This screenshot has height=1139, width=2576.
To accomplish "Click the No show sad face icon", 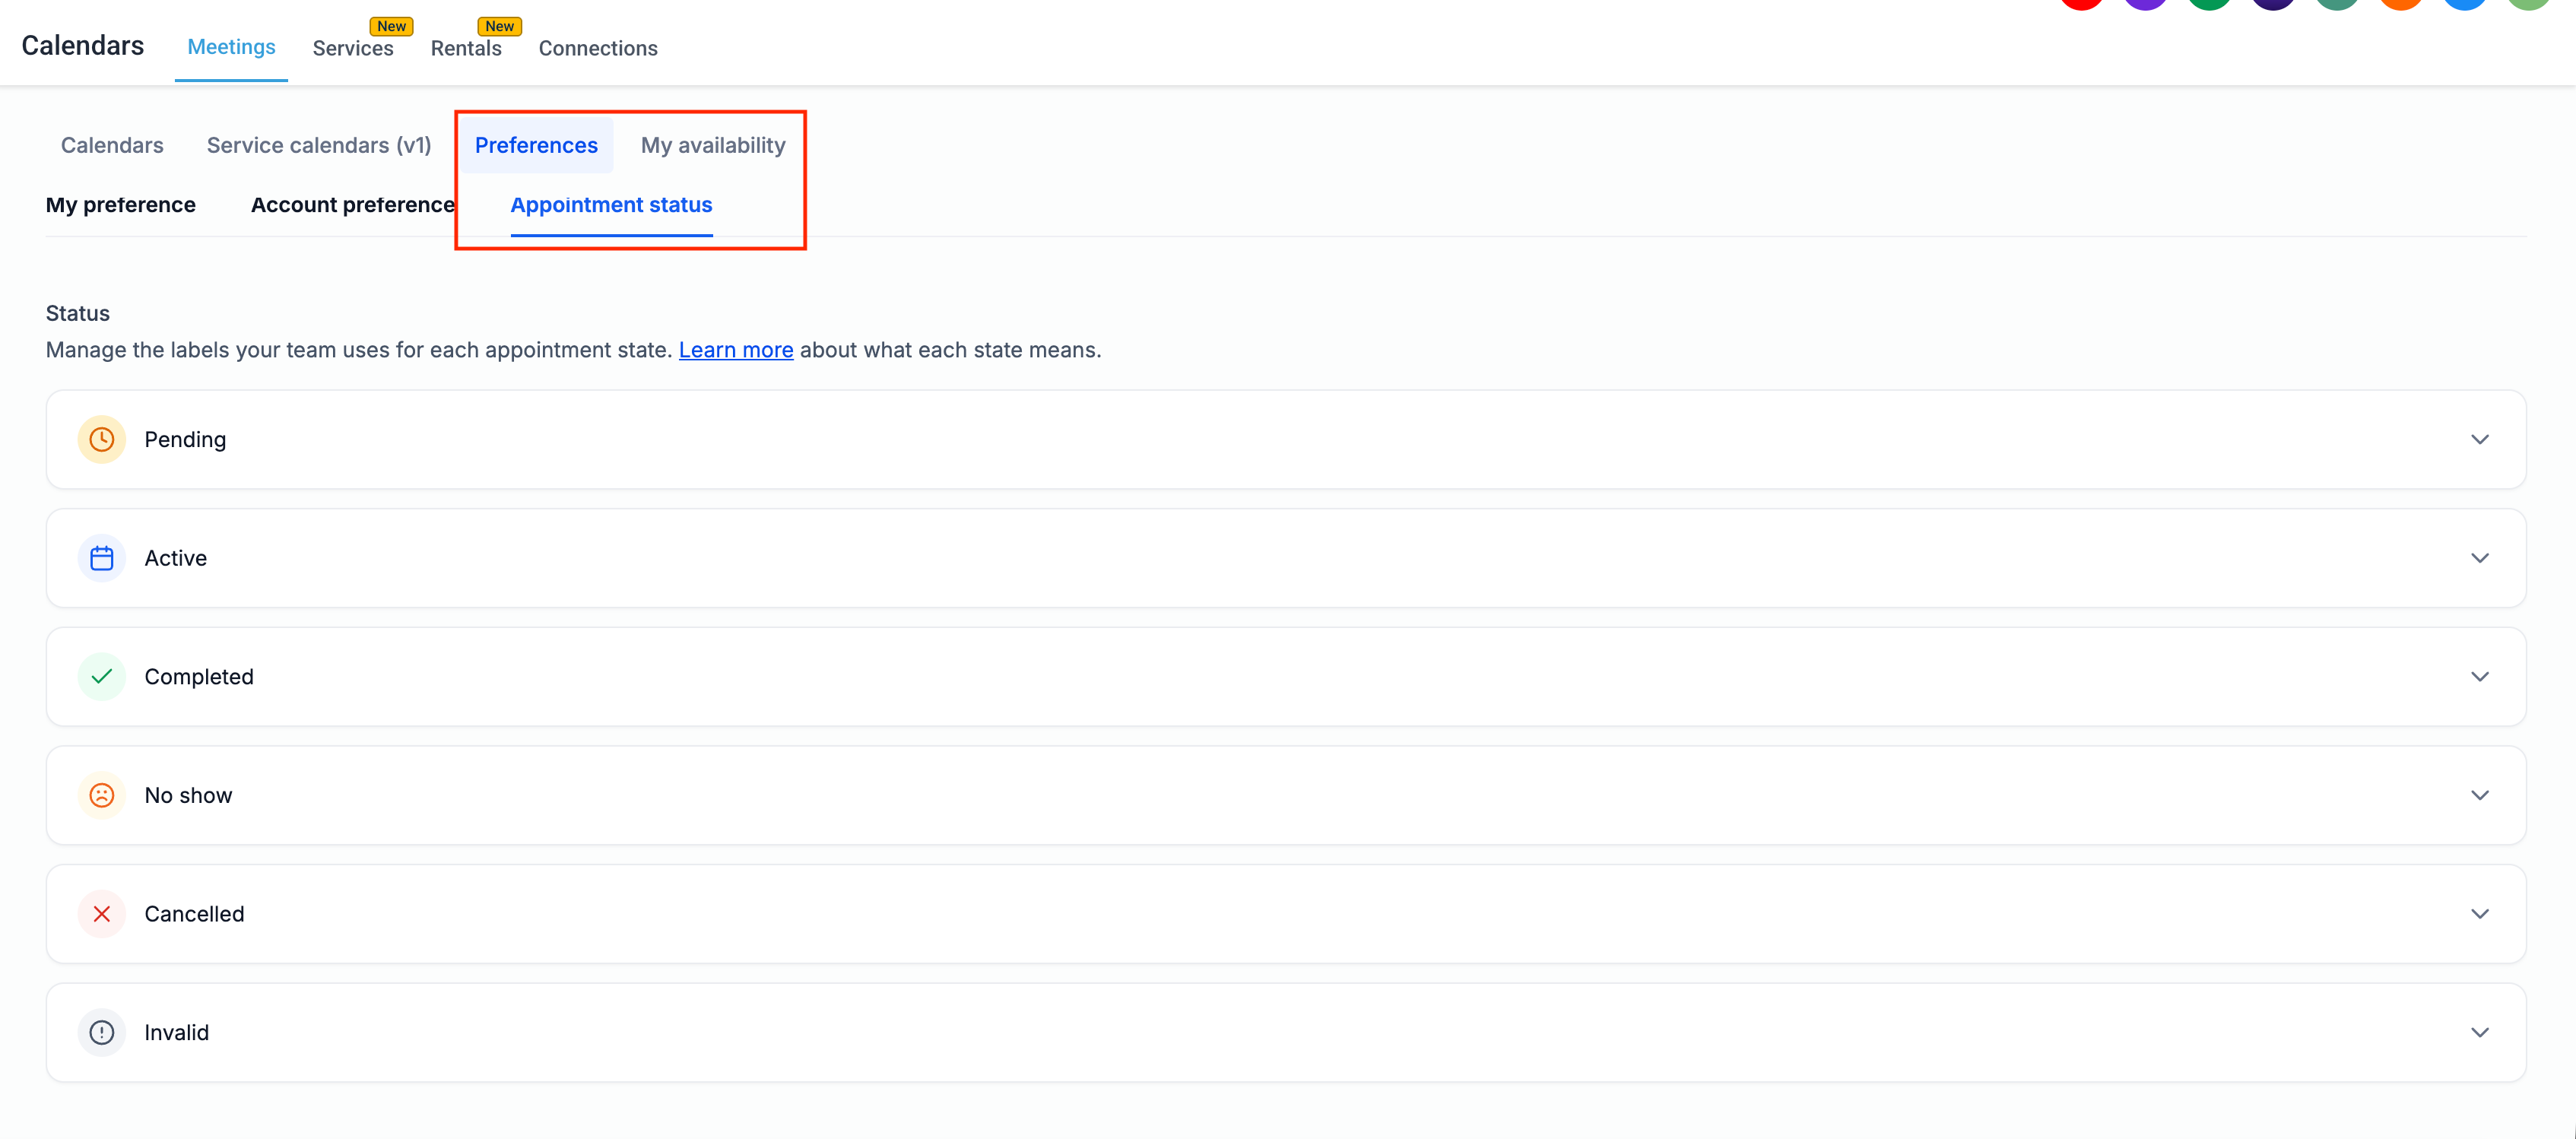I will [101, 795].
